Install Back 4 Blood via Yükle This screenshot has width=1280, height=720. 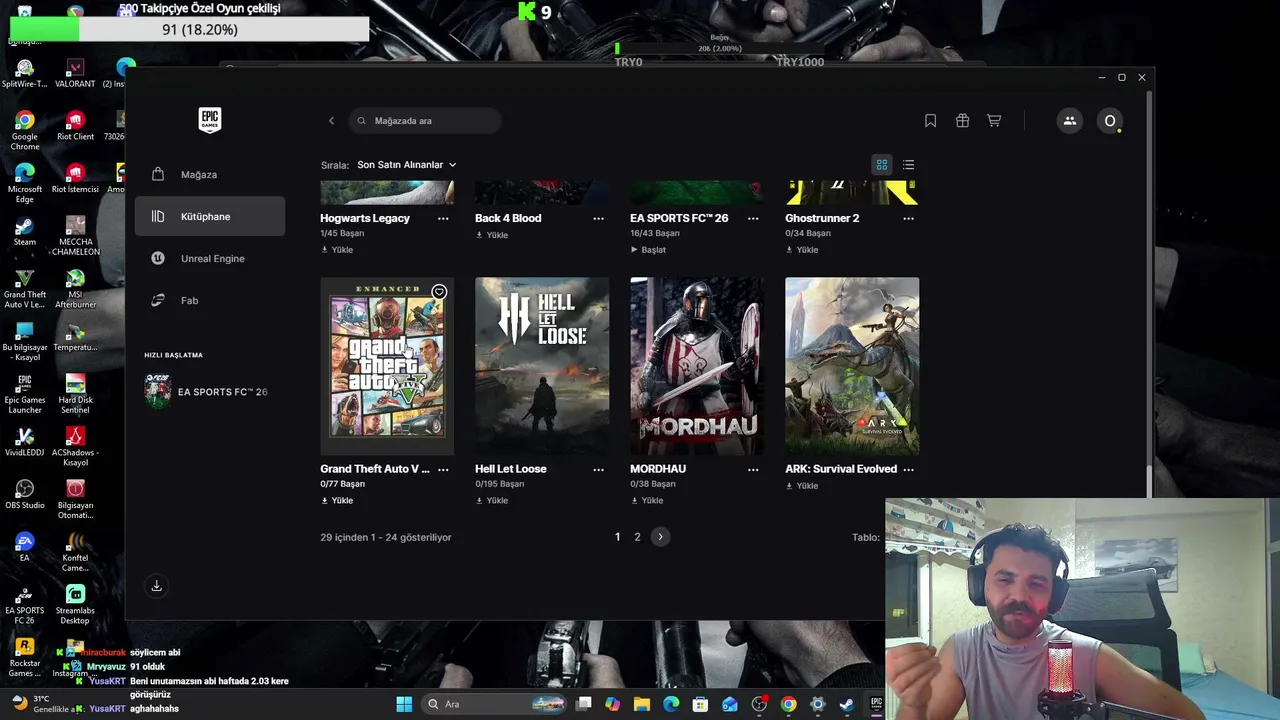point(492,235)
